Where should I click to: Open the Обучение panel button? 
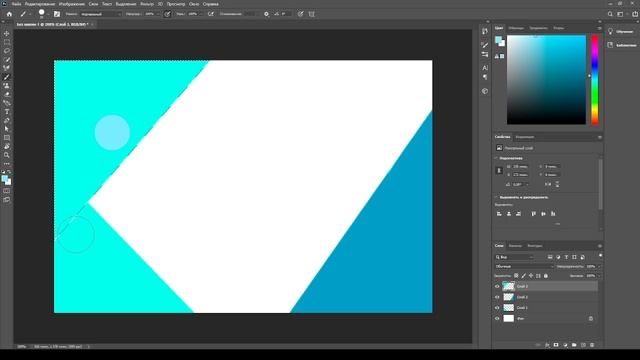click(x=621, y=31)
